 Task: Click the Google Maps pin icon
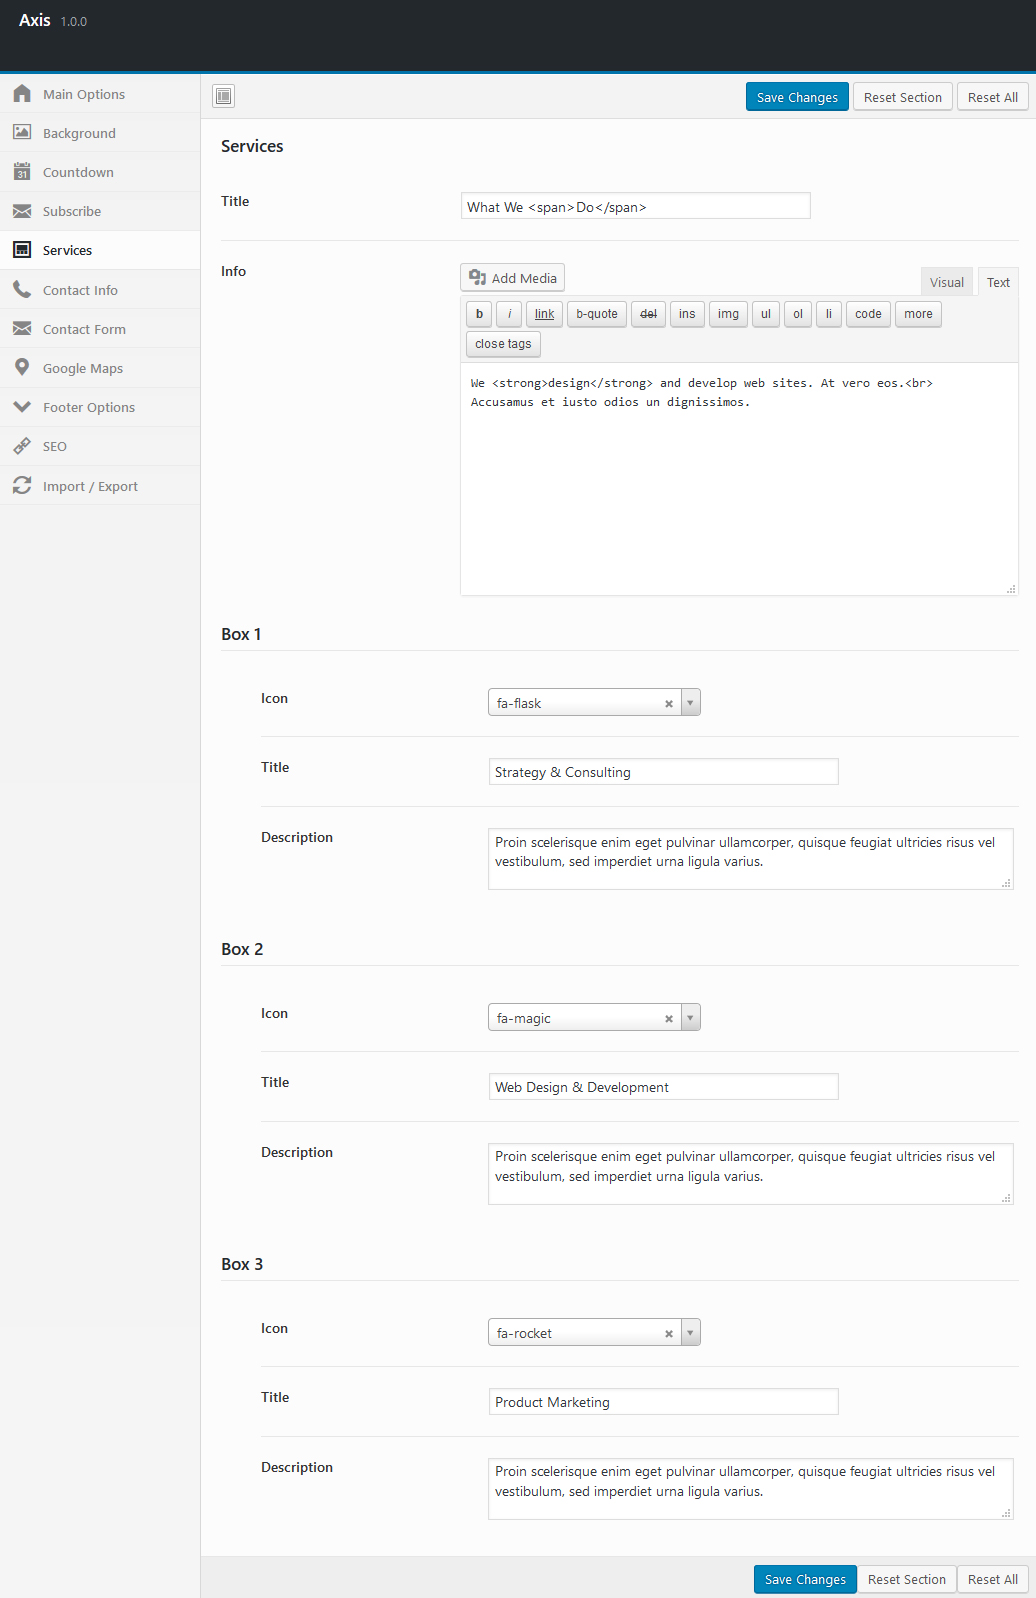click(x=22, y=368)
